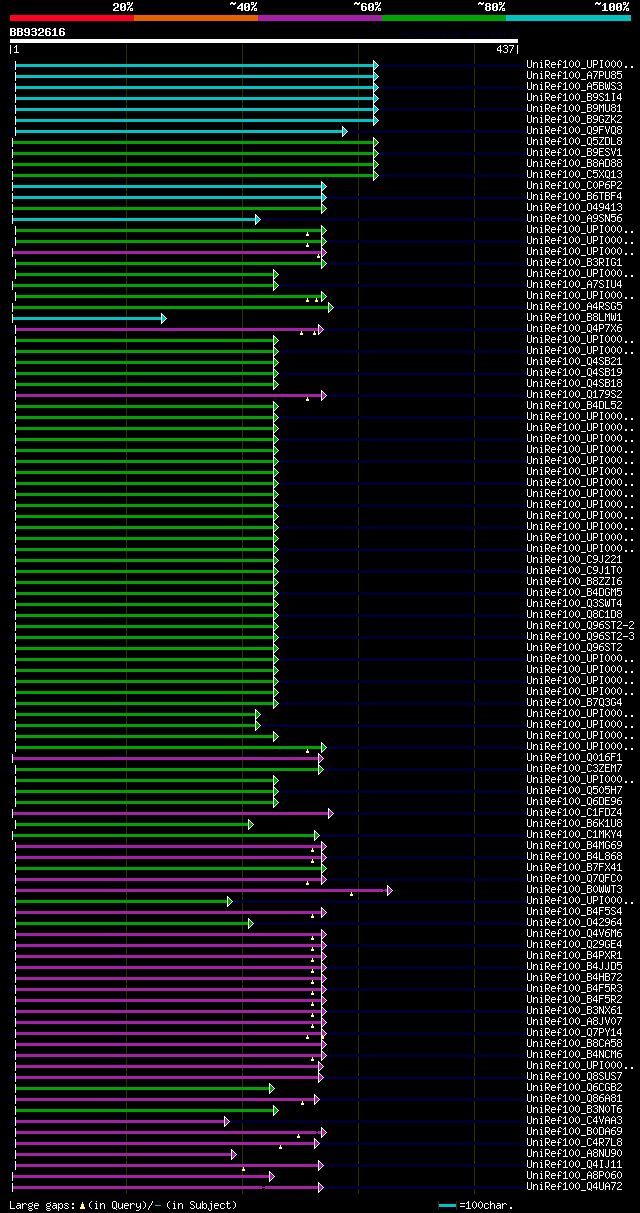640x1213 pixels.
Task: Open hit UniRef100_B9MU81
Action: [x=574, y=108]
